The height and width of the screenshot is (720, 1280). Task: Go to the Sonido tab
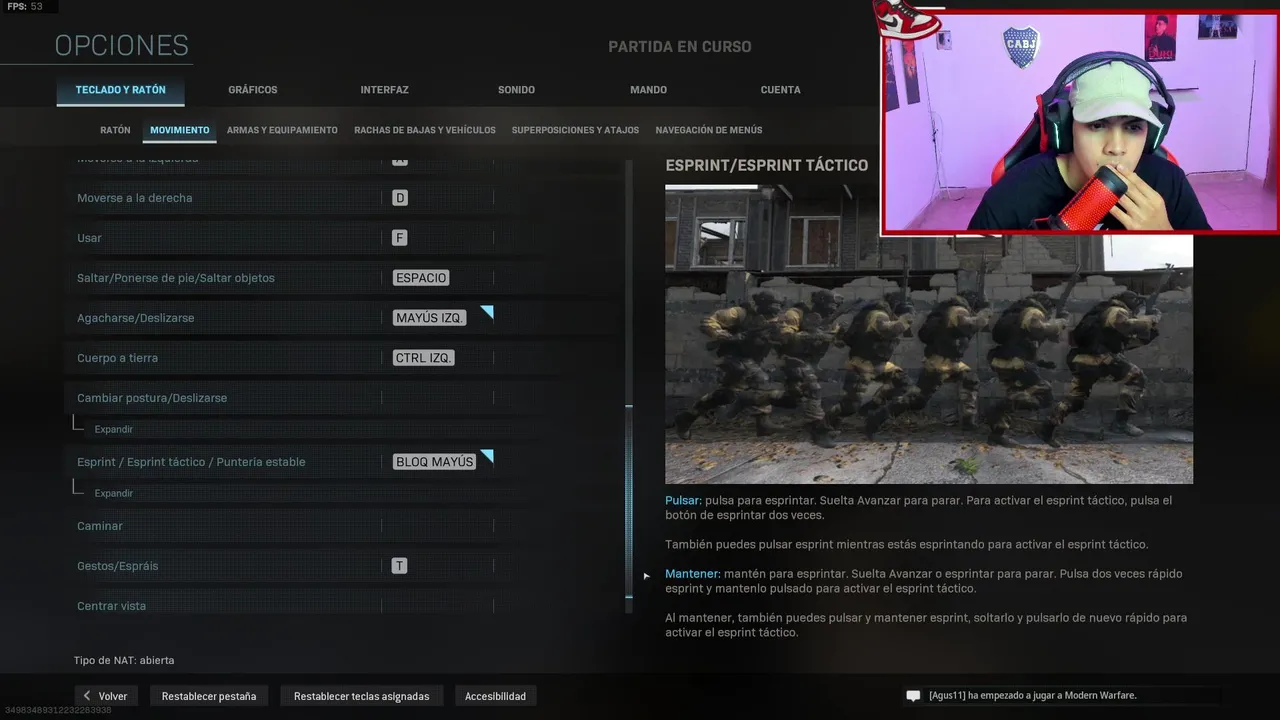(x=517, y=90)
